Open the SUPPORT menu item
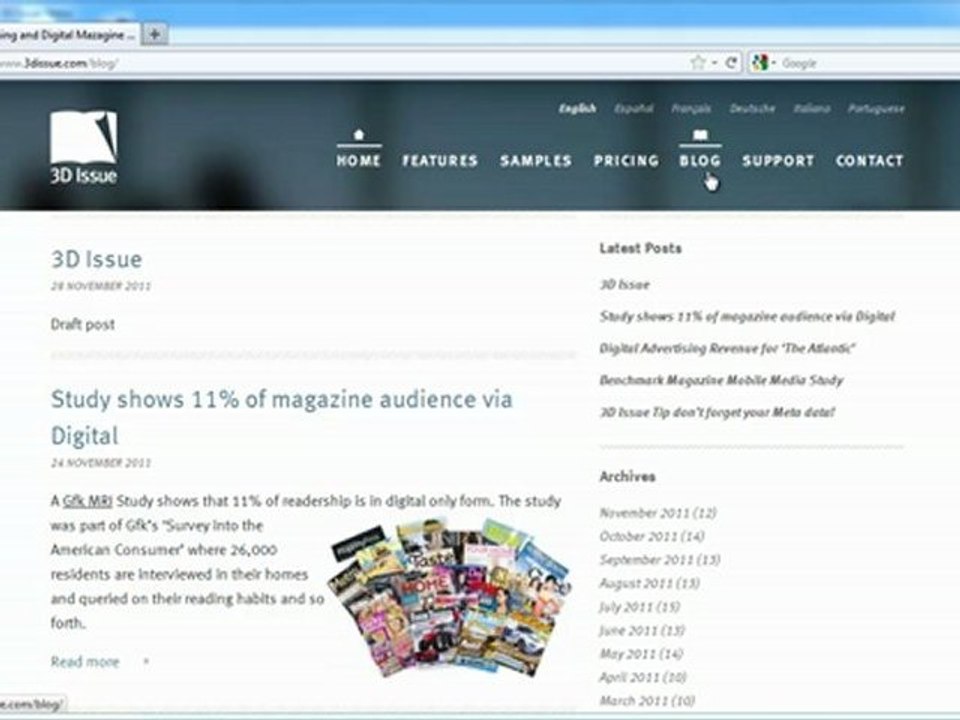This screenshot has width=960, height=720. click(778, 160)
